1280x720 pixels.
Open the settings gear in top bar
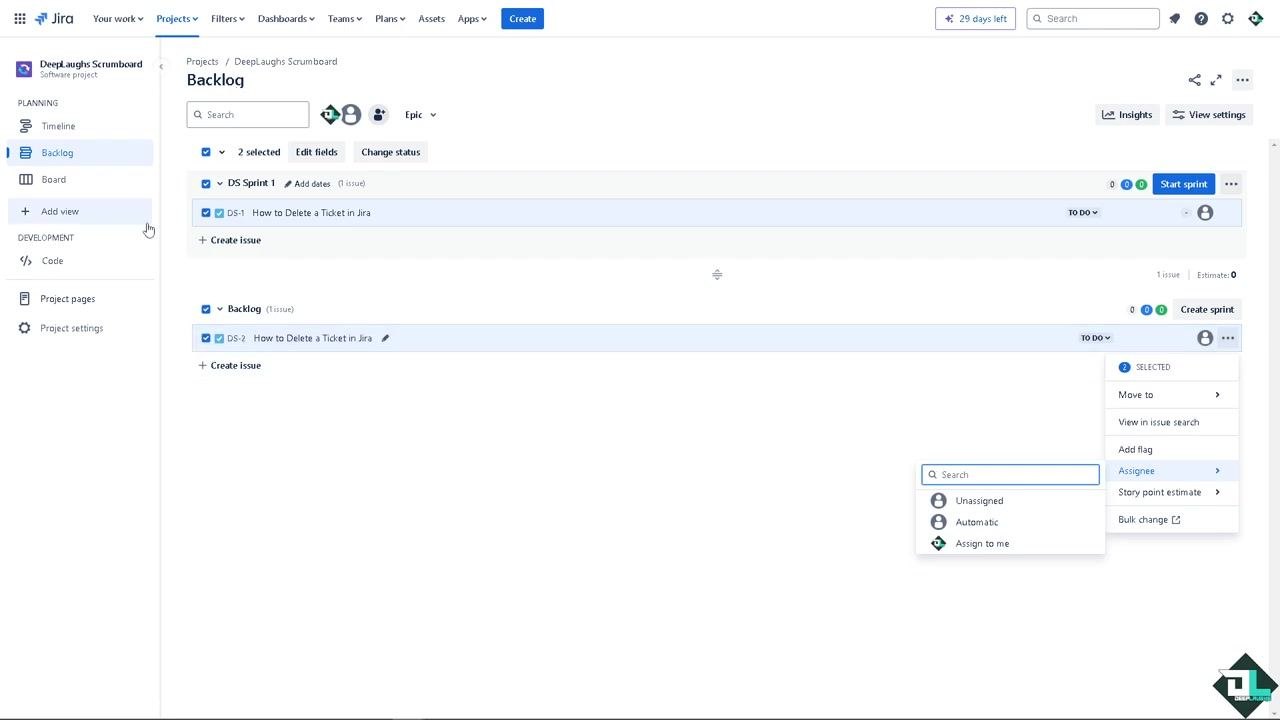pos(1228,18)
